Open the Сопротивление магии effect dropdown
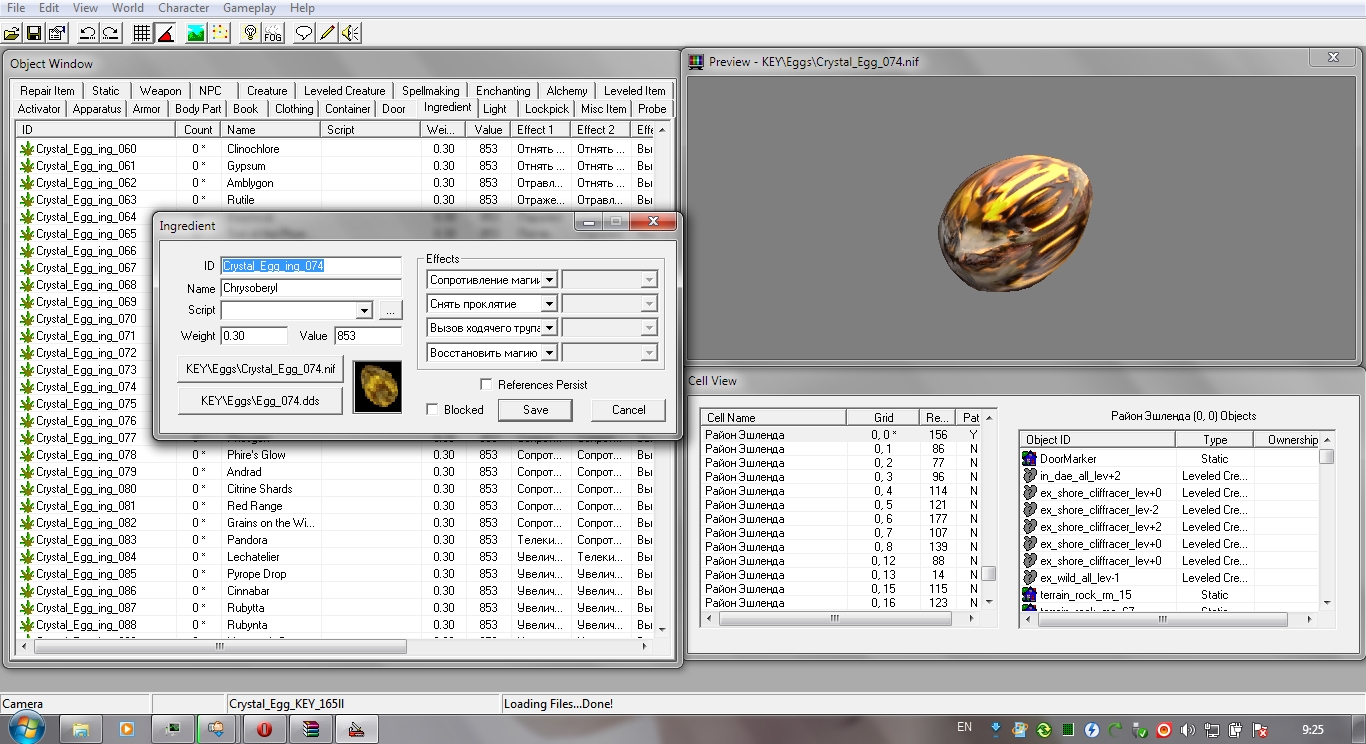This screenshot has width=1366, height=744. (x=549, y=280)
